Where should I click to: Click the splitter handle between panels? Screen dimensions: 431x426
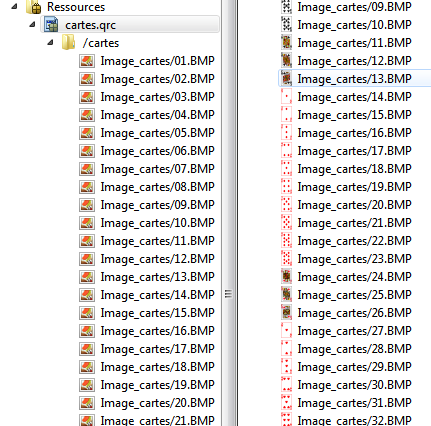pos(228,294)
